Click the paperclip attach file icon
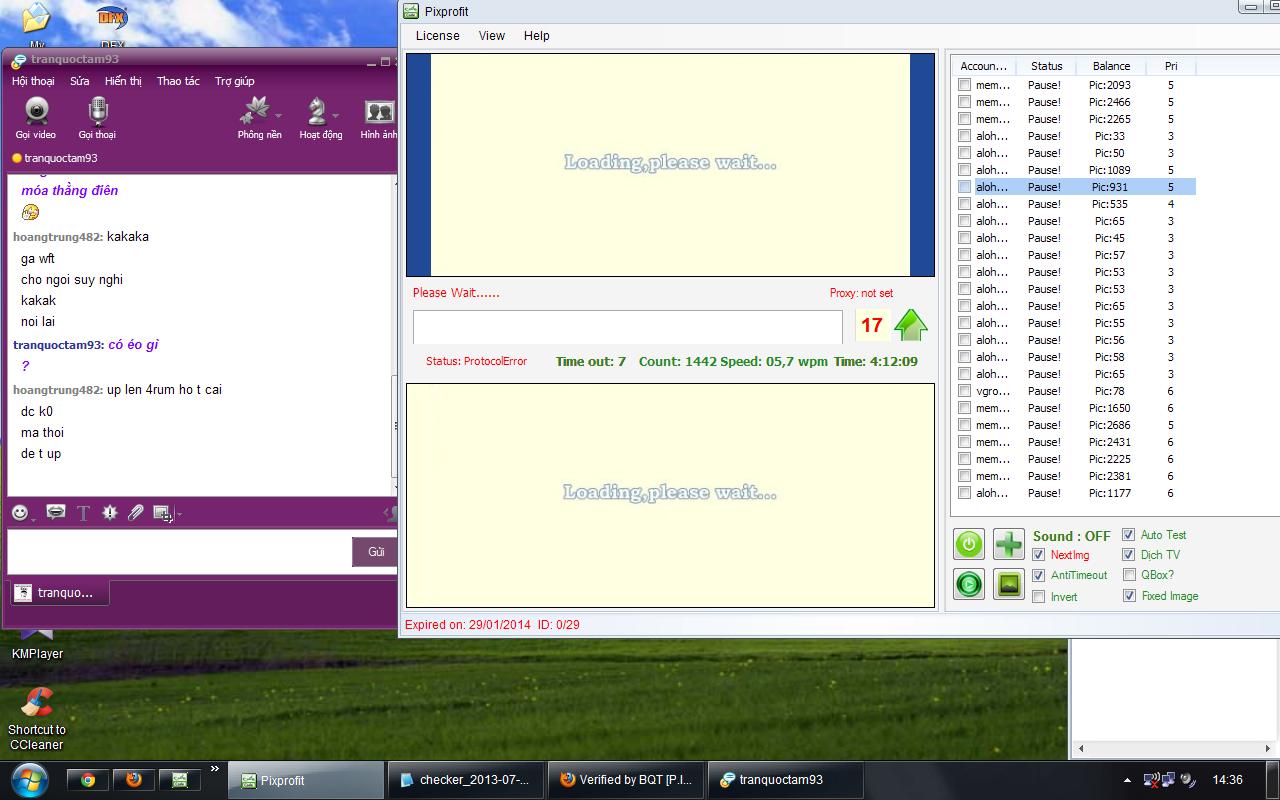The width and height of the screenshot is (1280, 800). coord(135,513)
